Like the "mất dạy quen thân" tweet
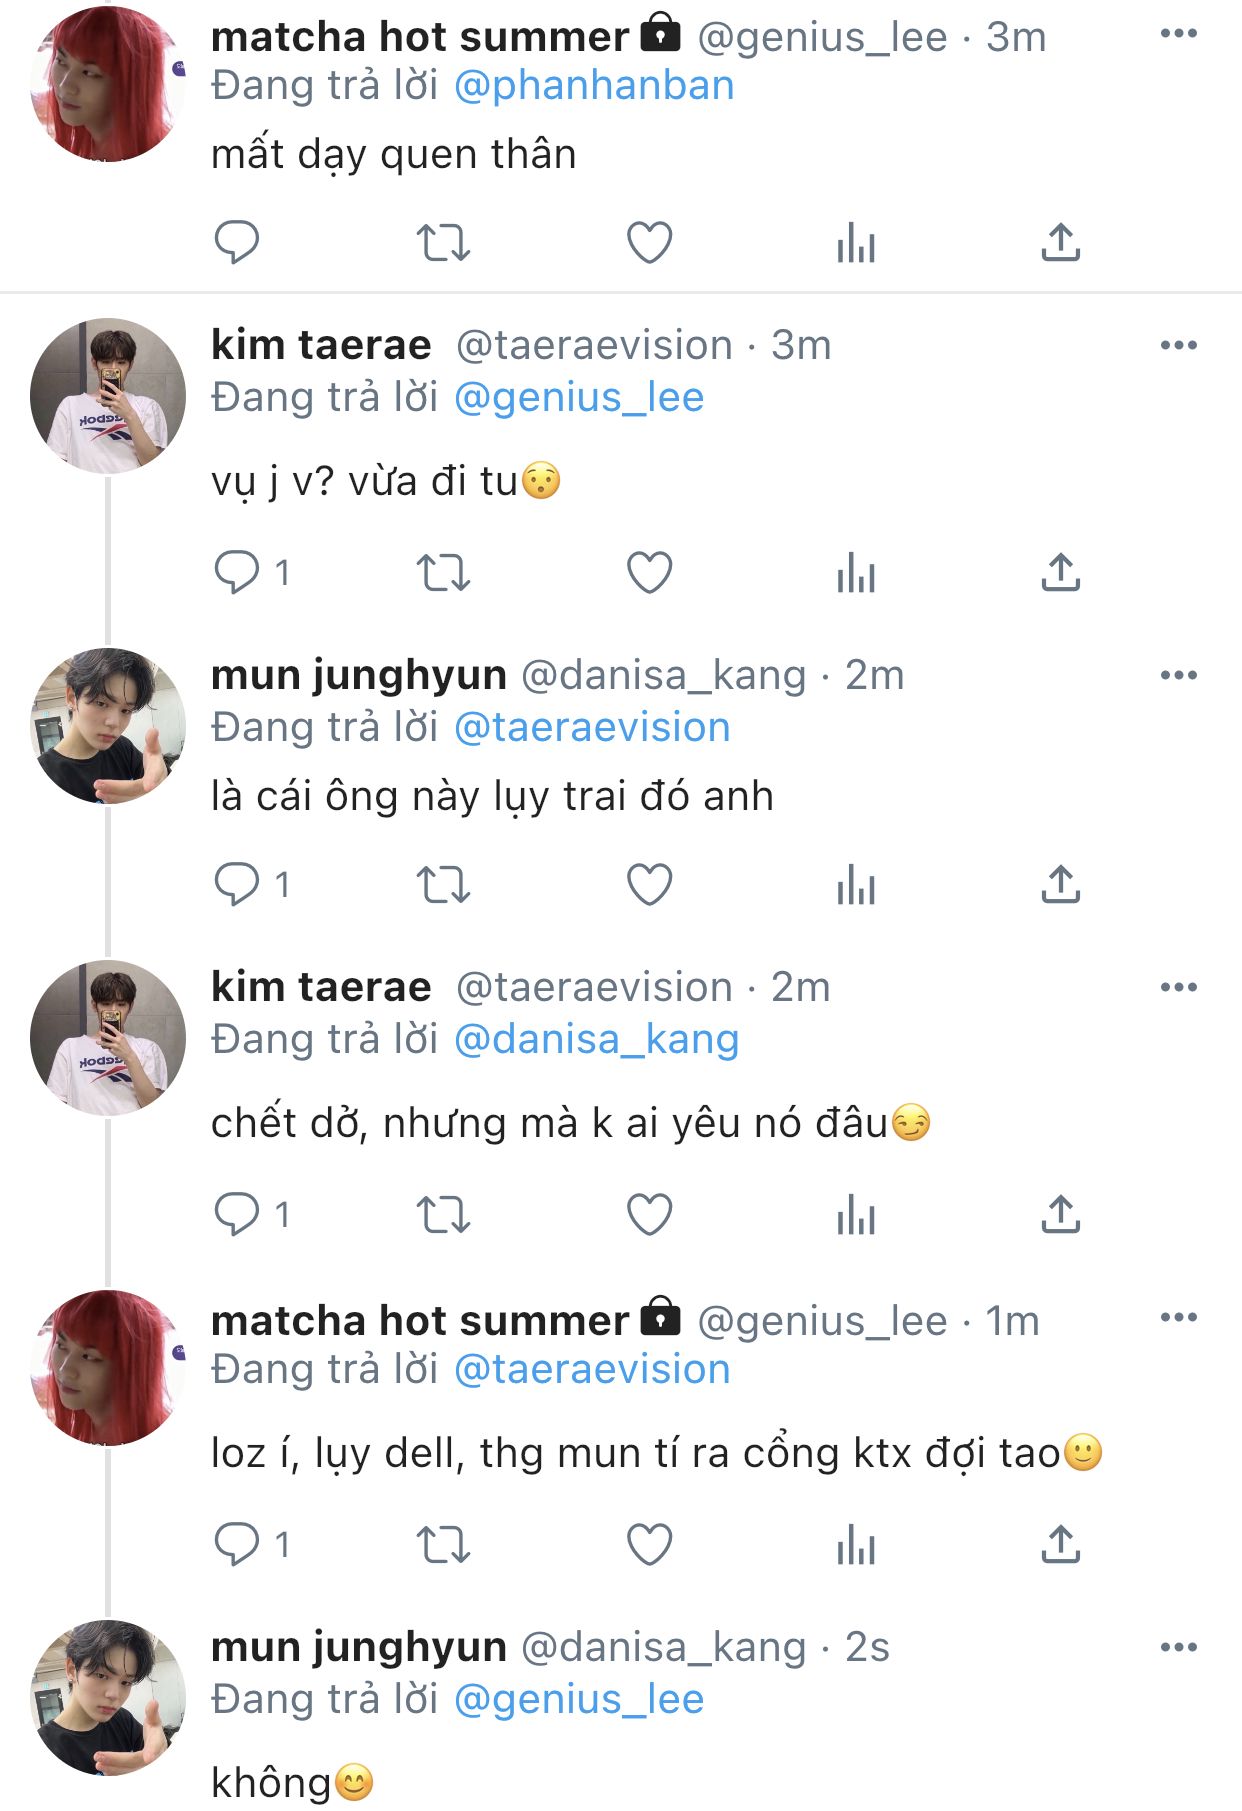 [x=649, y=243]
